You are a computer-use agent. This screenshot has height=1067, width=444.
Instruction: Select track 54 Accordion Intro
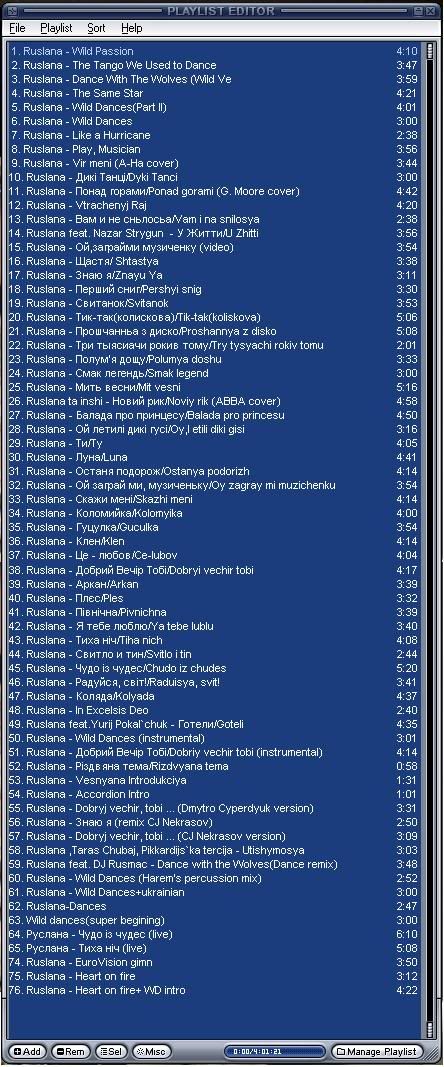click(215, 794)
